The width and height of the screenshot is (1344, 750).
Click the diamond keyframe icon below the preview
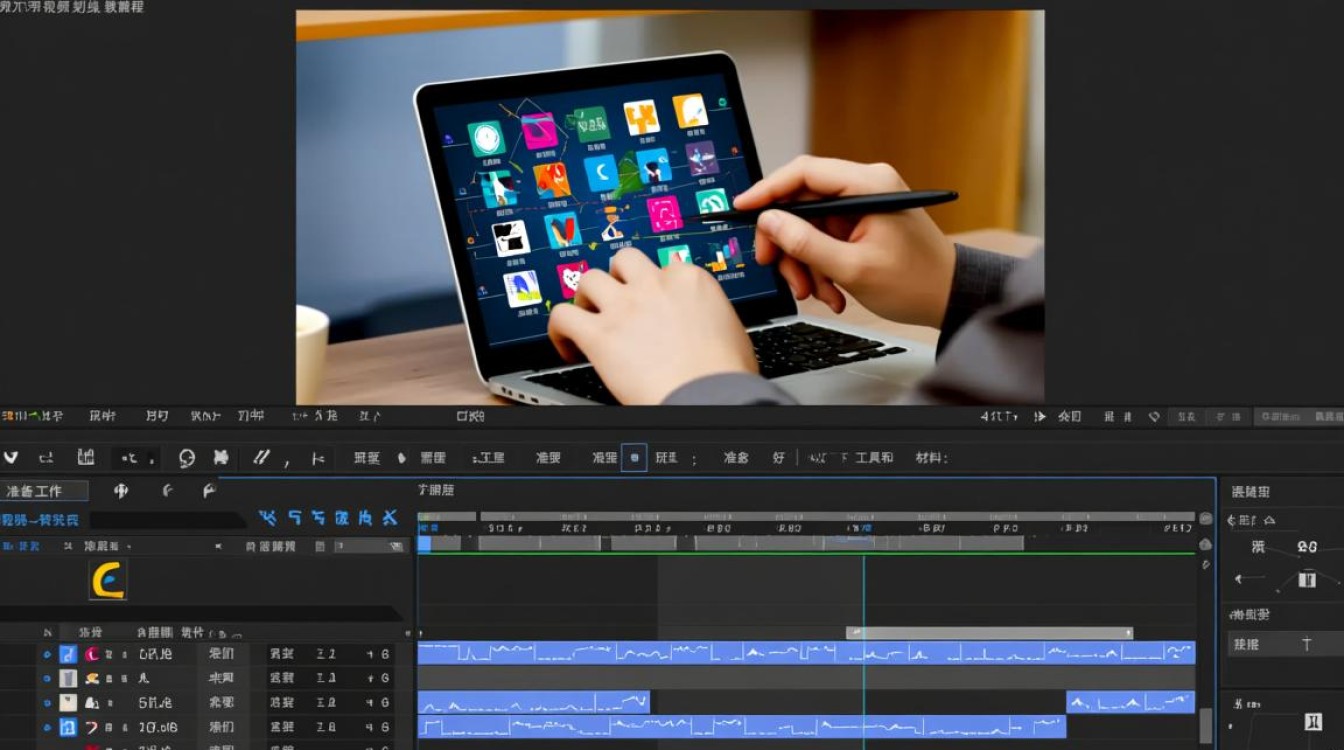point(1154,416)
